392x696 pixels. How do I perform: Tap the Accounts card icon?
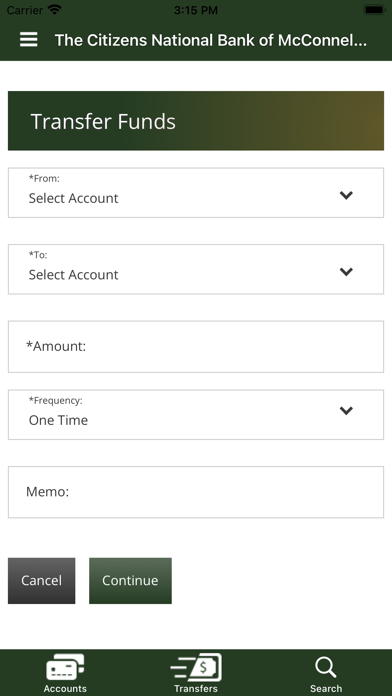65,668
